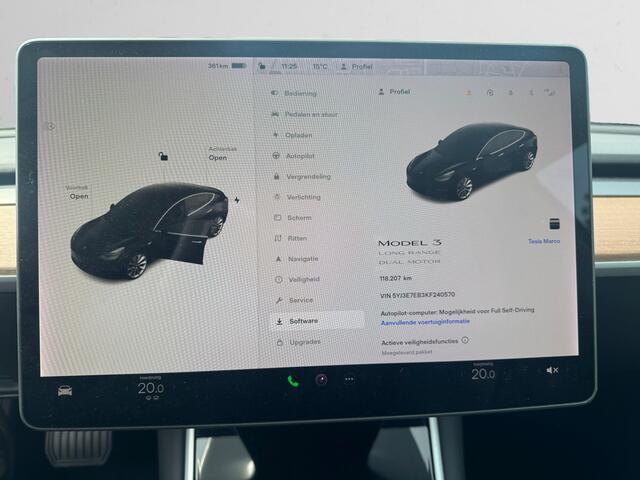The width and height of the screenshot is (640, 480).
Task: Open the Veiligheid safety menu
Action: (x=298, y=279)
